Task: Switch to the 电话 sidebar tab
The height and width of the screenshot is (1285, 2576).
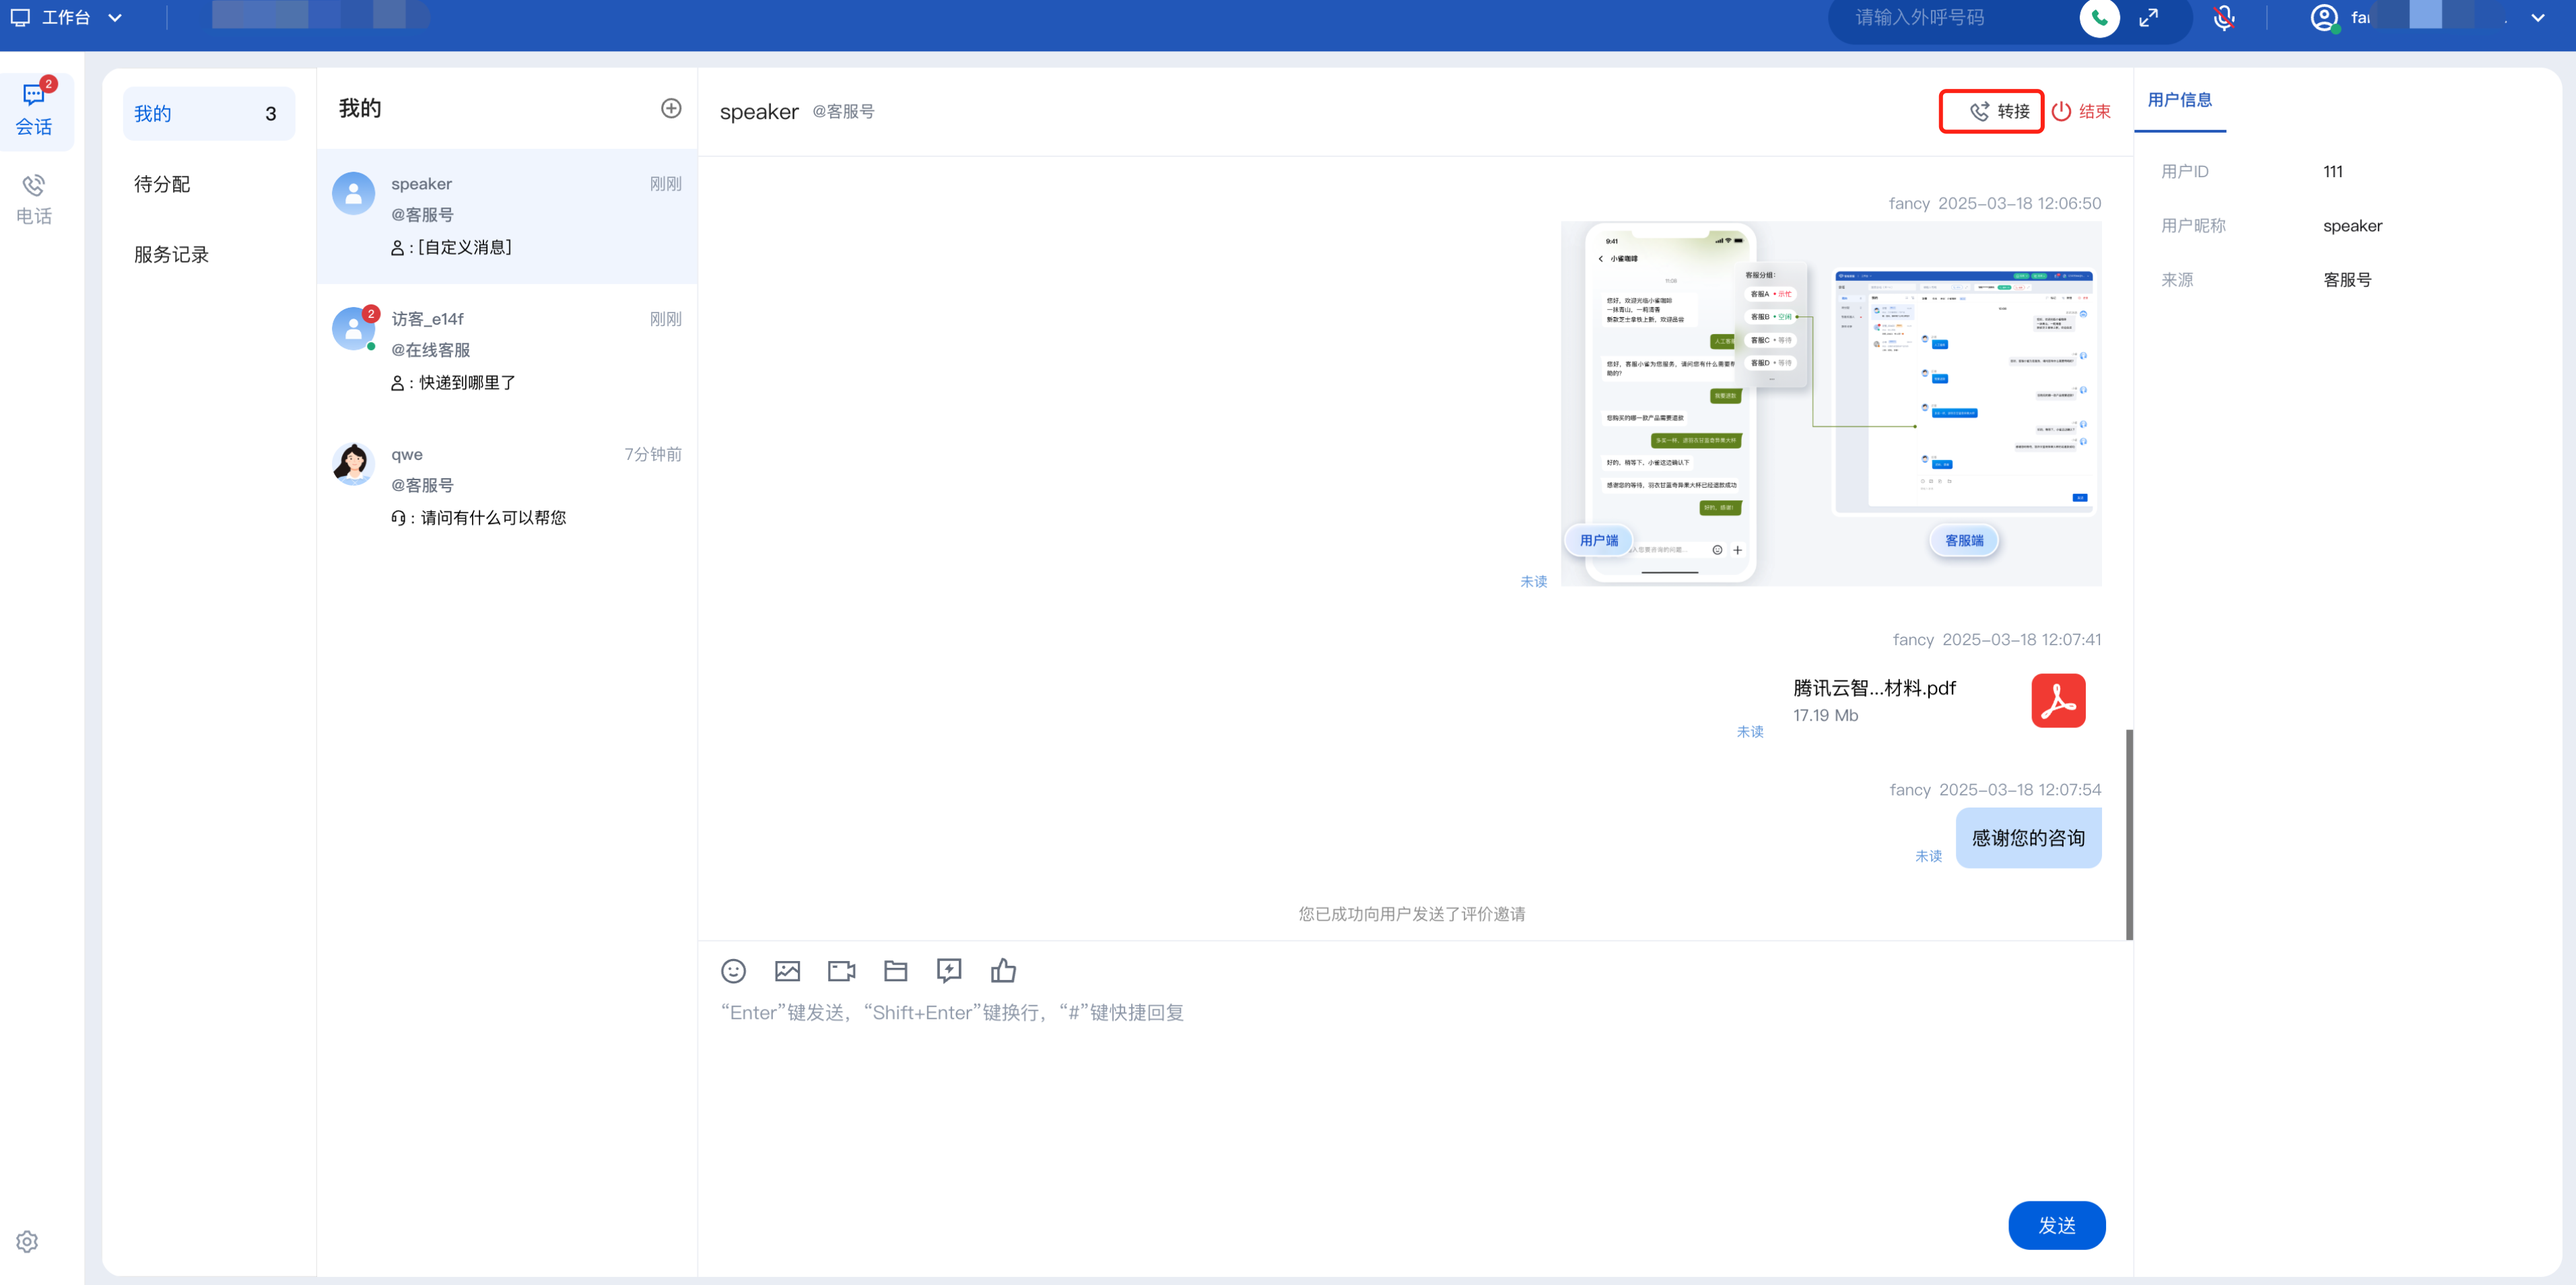Action: coord(34,198)
